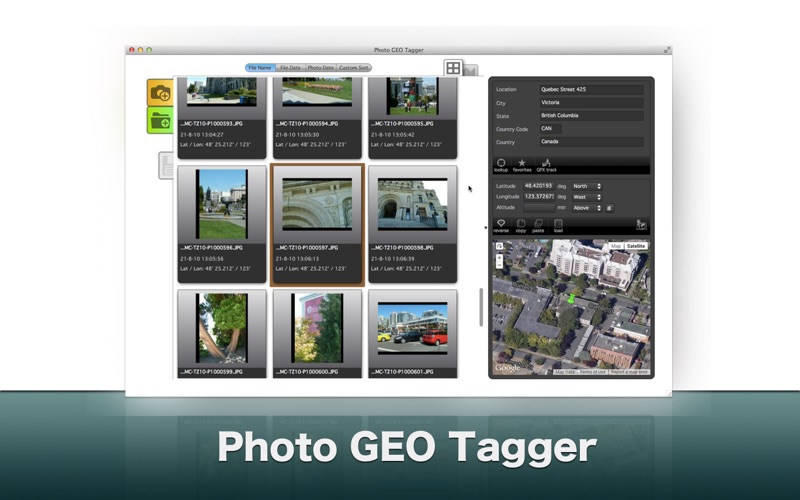Switch to grid thumbnail view

point(453,68)
